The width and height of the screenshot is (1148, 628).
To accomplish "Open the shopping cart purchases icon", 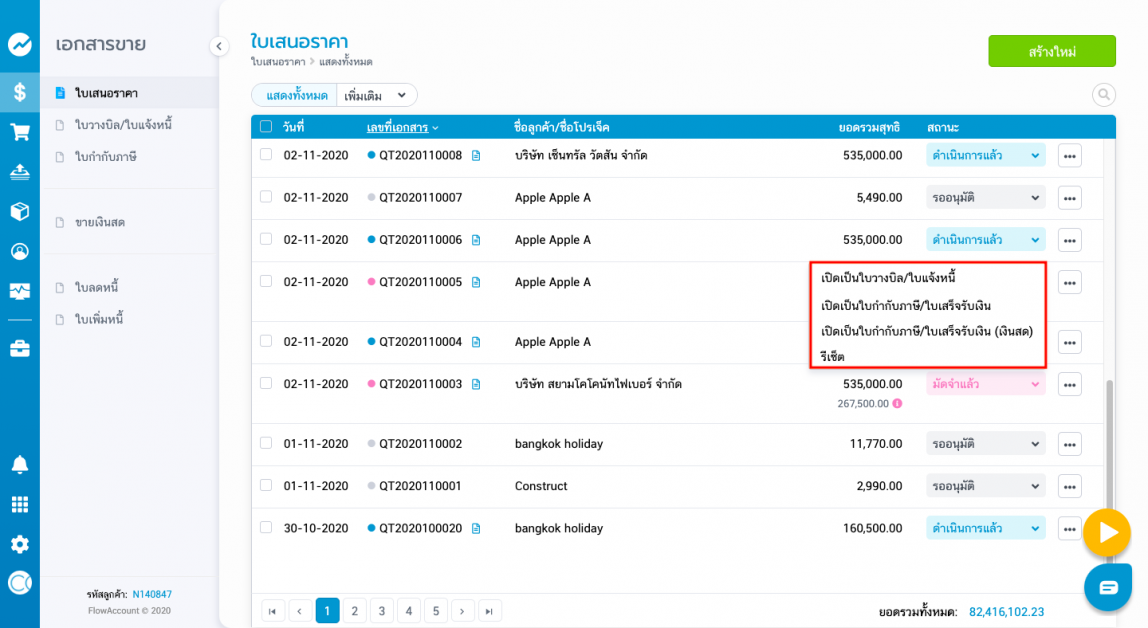I will (x=20, y=132).
